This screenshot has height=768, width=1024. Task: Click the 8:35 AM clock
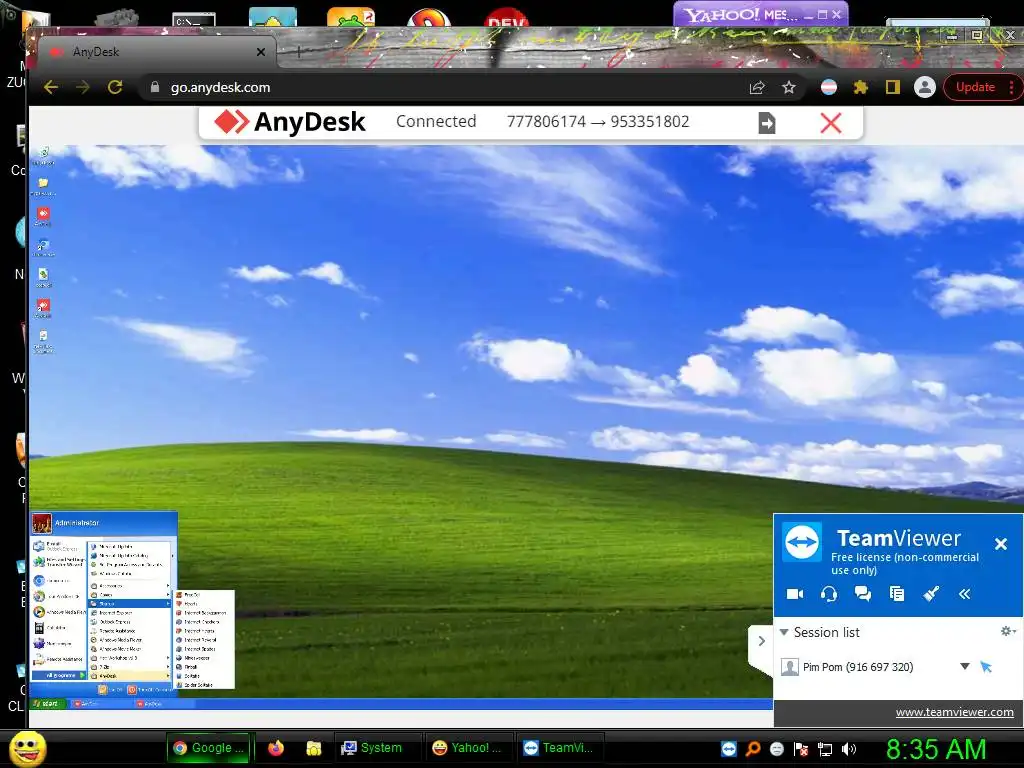pos(936,750)
